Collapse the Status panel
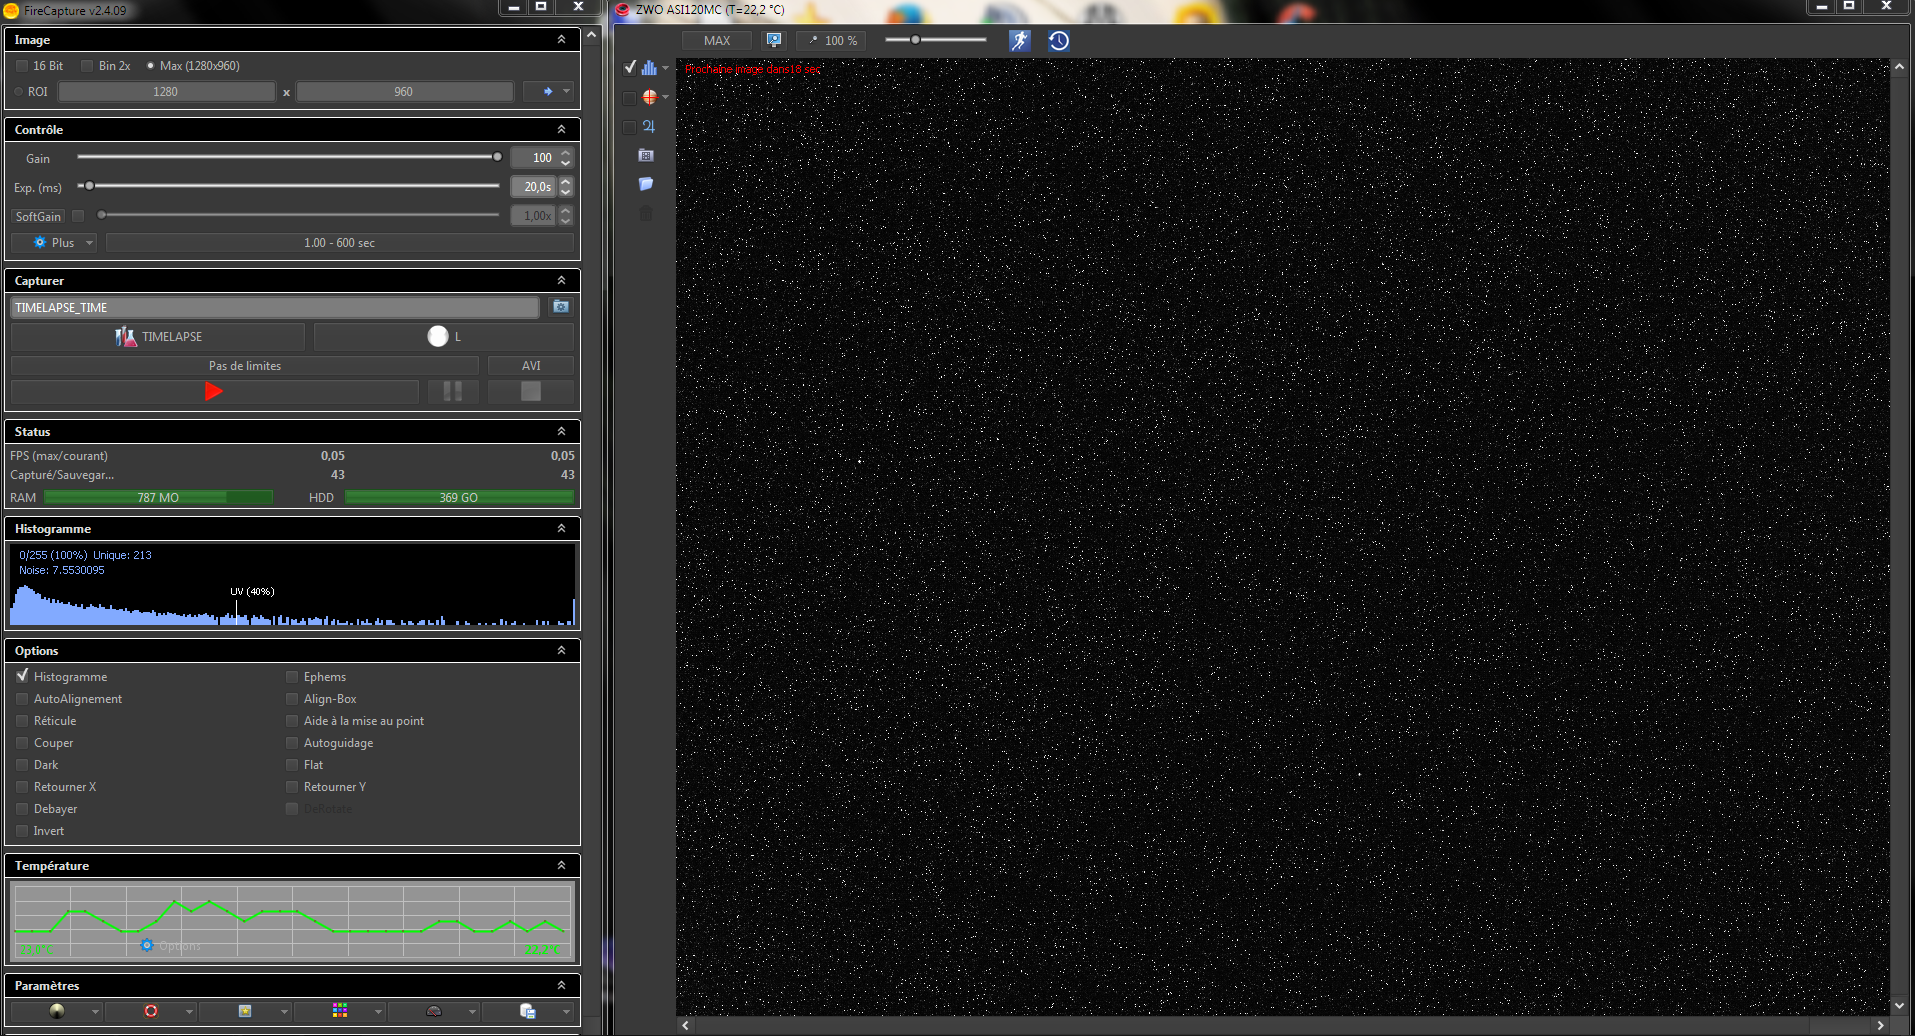Image resolution: width=1915 pixels, height=1036 pixels. (x=561, y=432)
